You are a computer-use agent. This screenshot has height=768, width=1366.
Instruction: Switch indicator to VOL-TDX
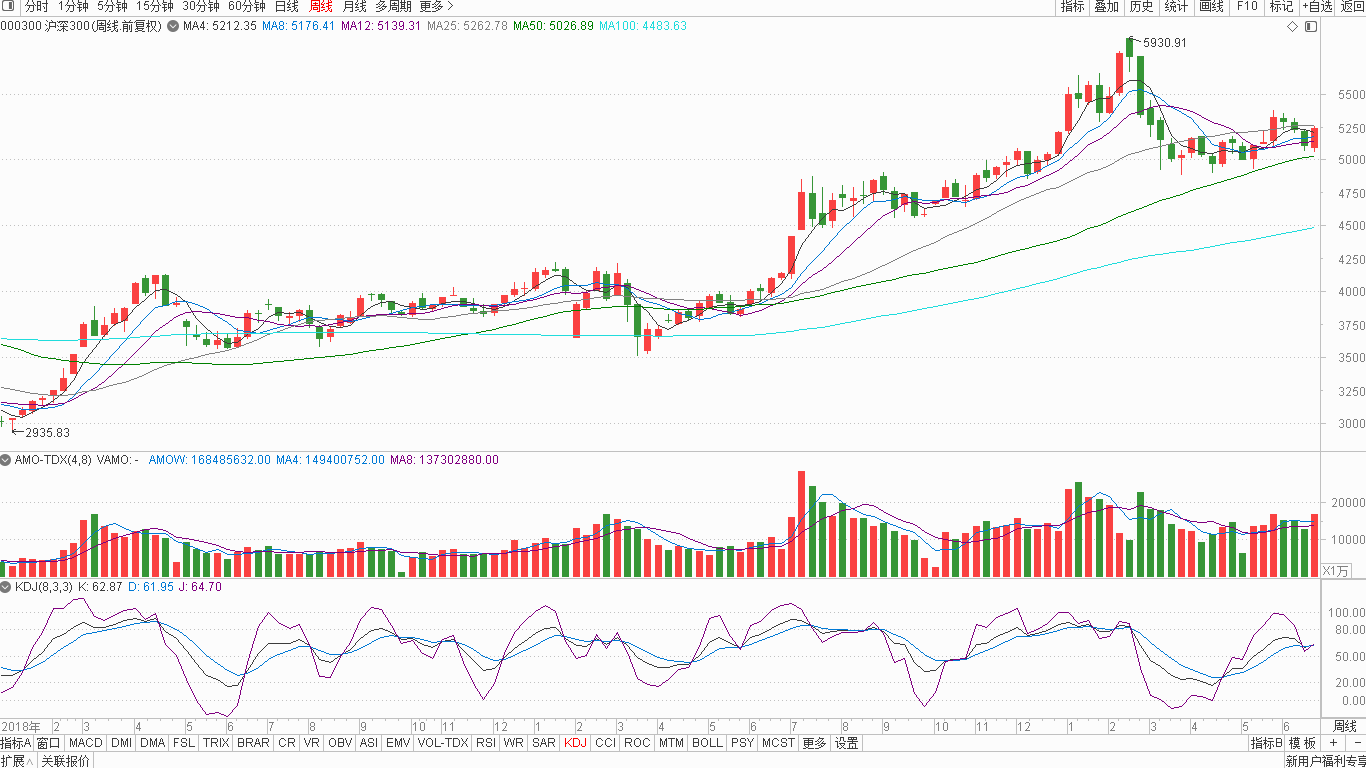[x=442, y=743]
